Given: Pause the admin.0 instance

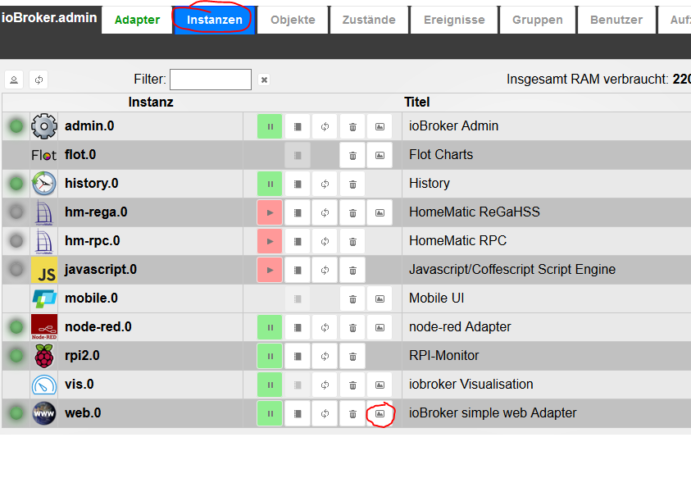Looking at the screenshot, I should point(270,126).
